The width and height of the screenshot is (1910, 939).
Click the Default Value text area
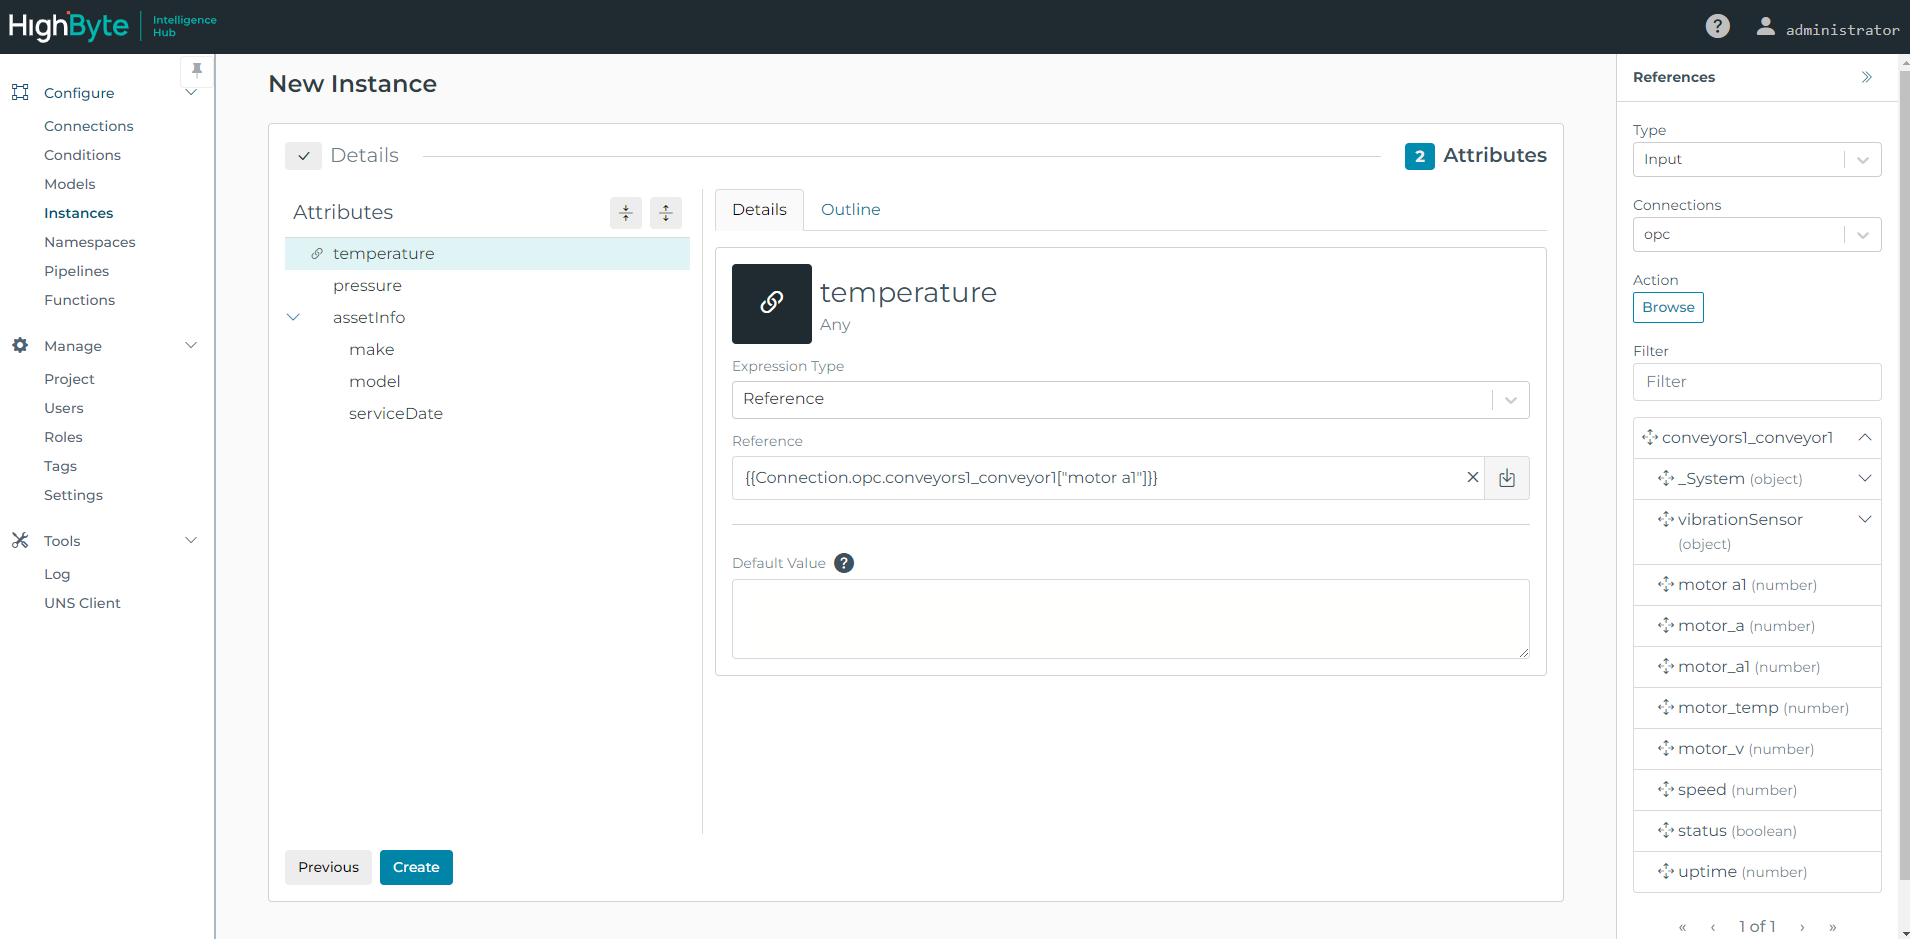1130,619
